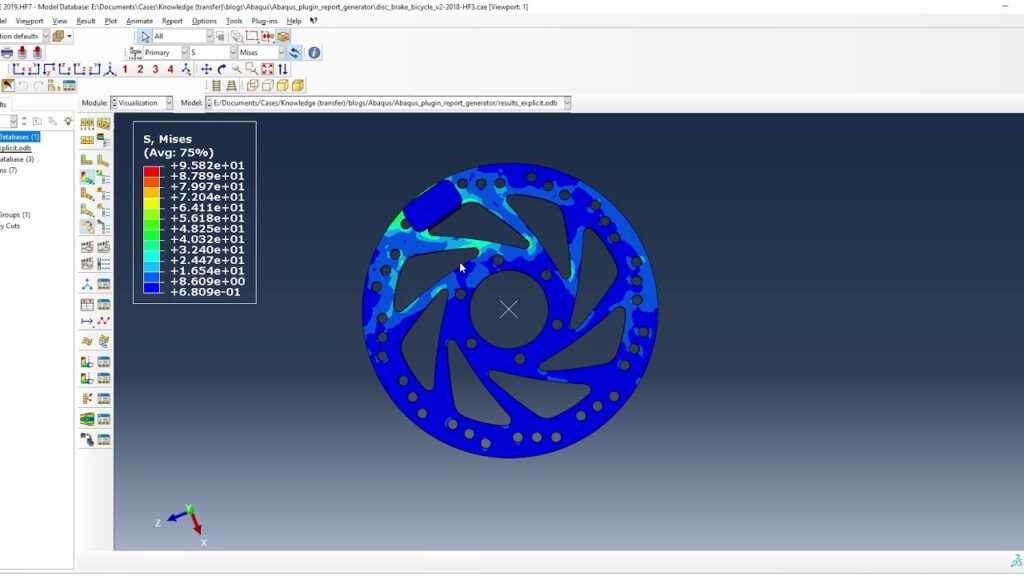This screenshot has height=576, width=1024.
Task: Open the Result menu
Action: (x=88, y=20)
